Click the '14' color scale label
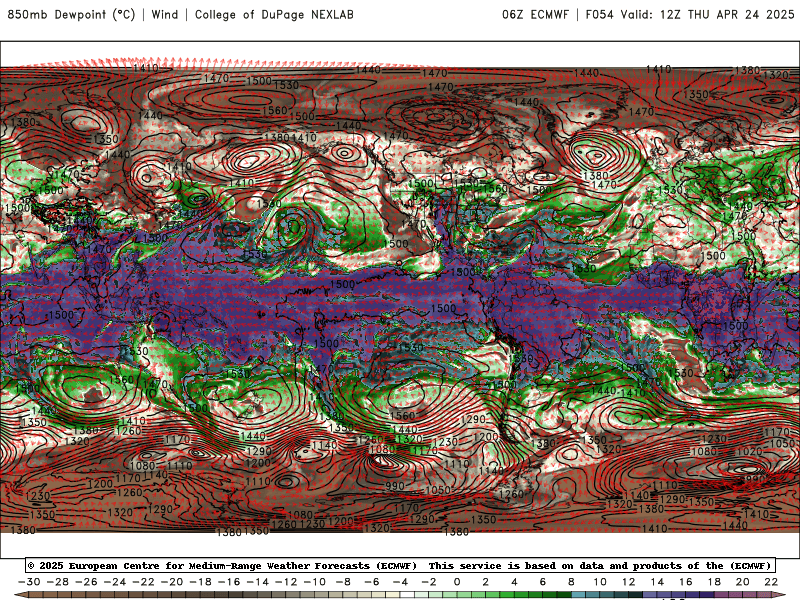 tap(657, 582)
